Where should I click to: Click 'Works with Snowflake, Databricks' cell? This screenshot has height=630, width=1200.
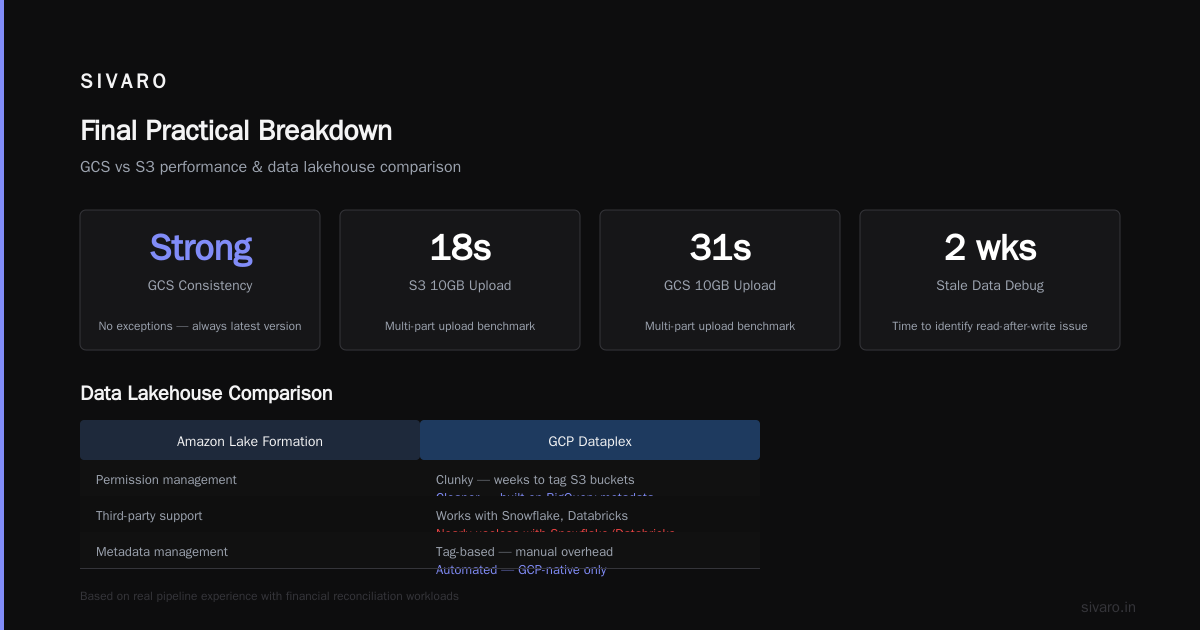pos(531,516)
